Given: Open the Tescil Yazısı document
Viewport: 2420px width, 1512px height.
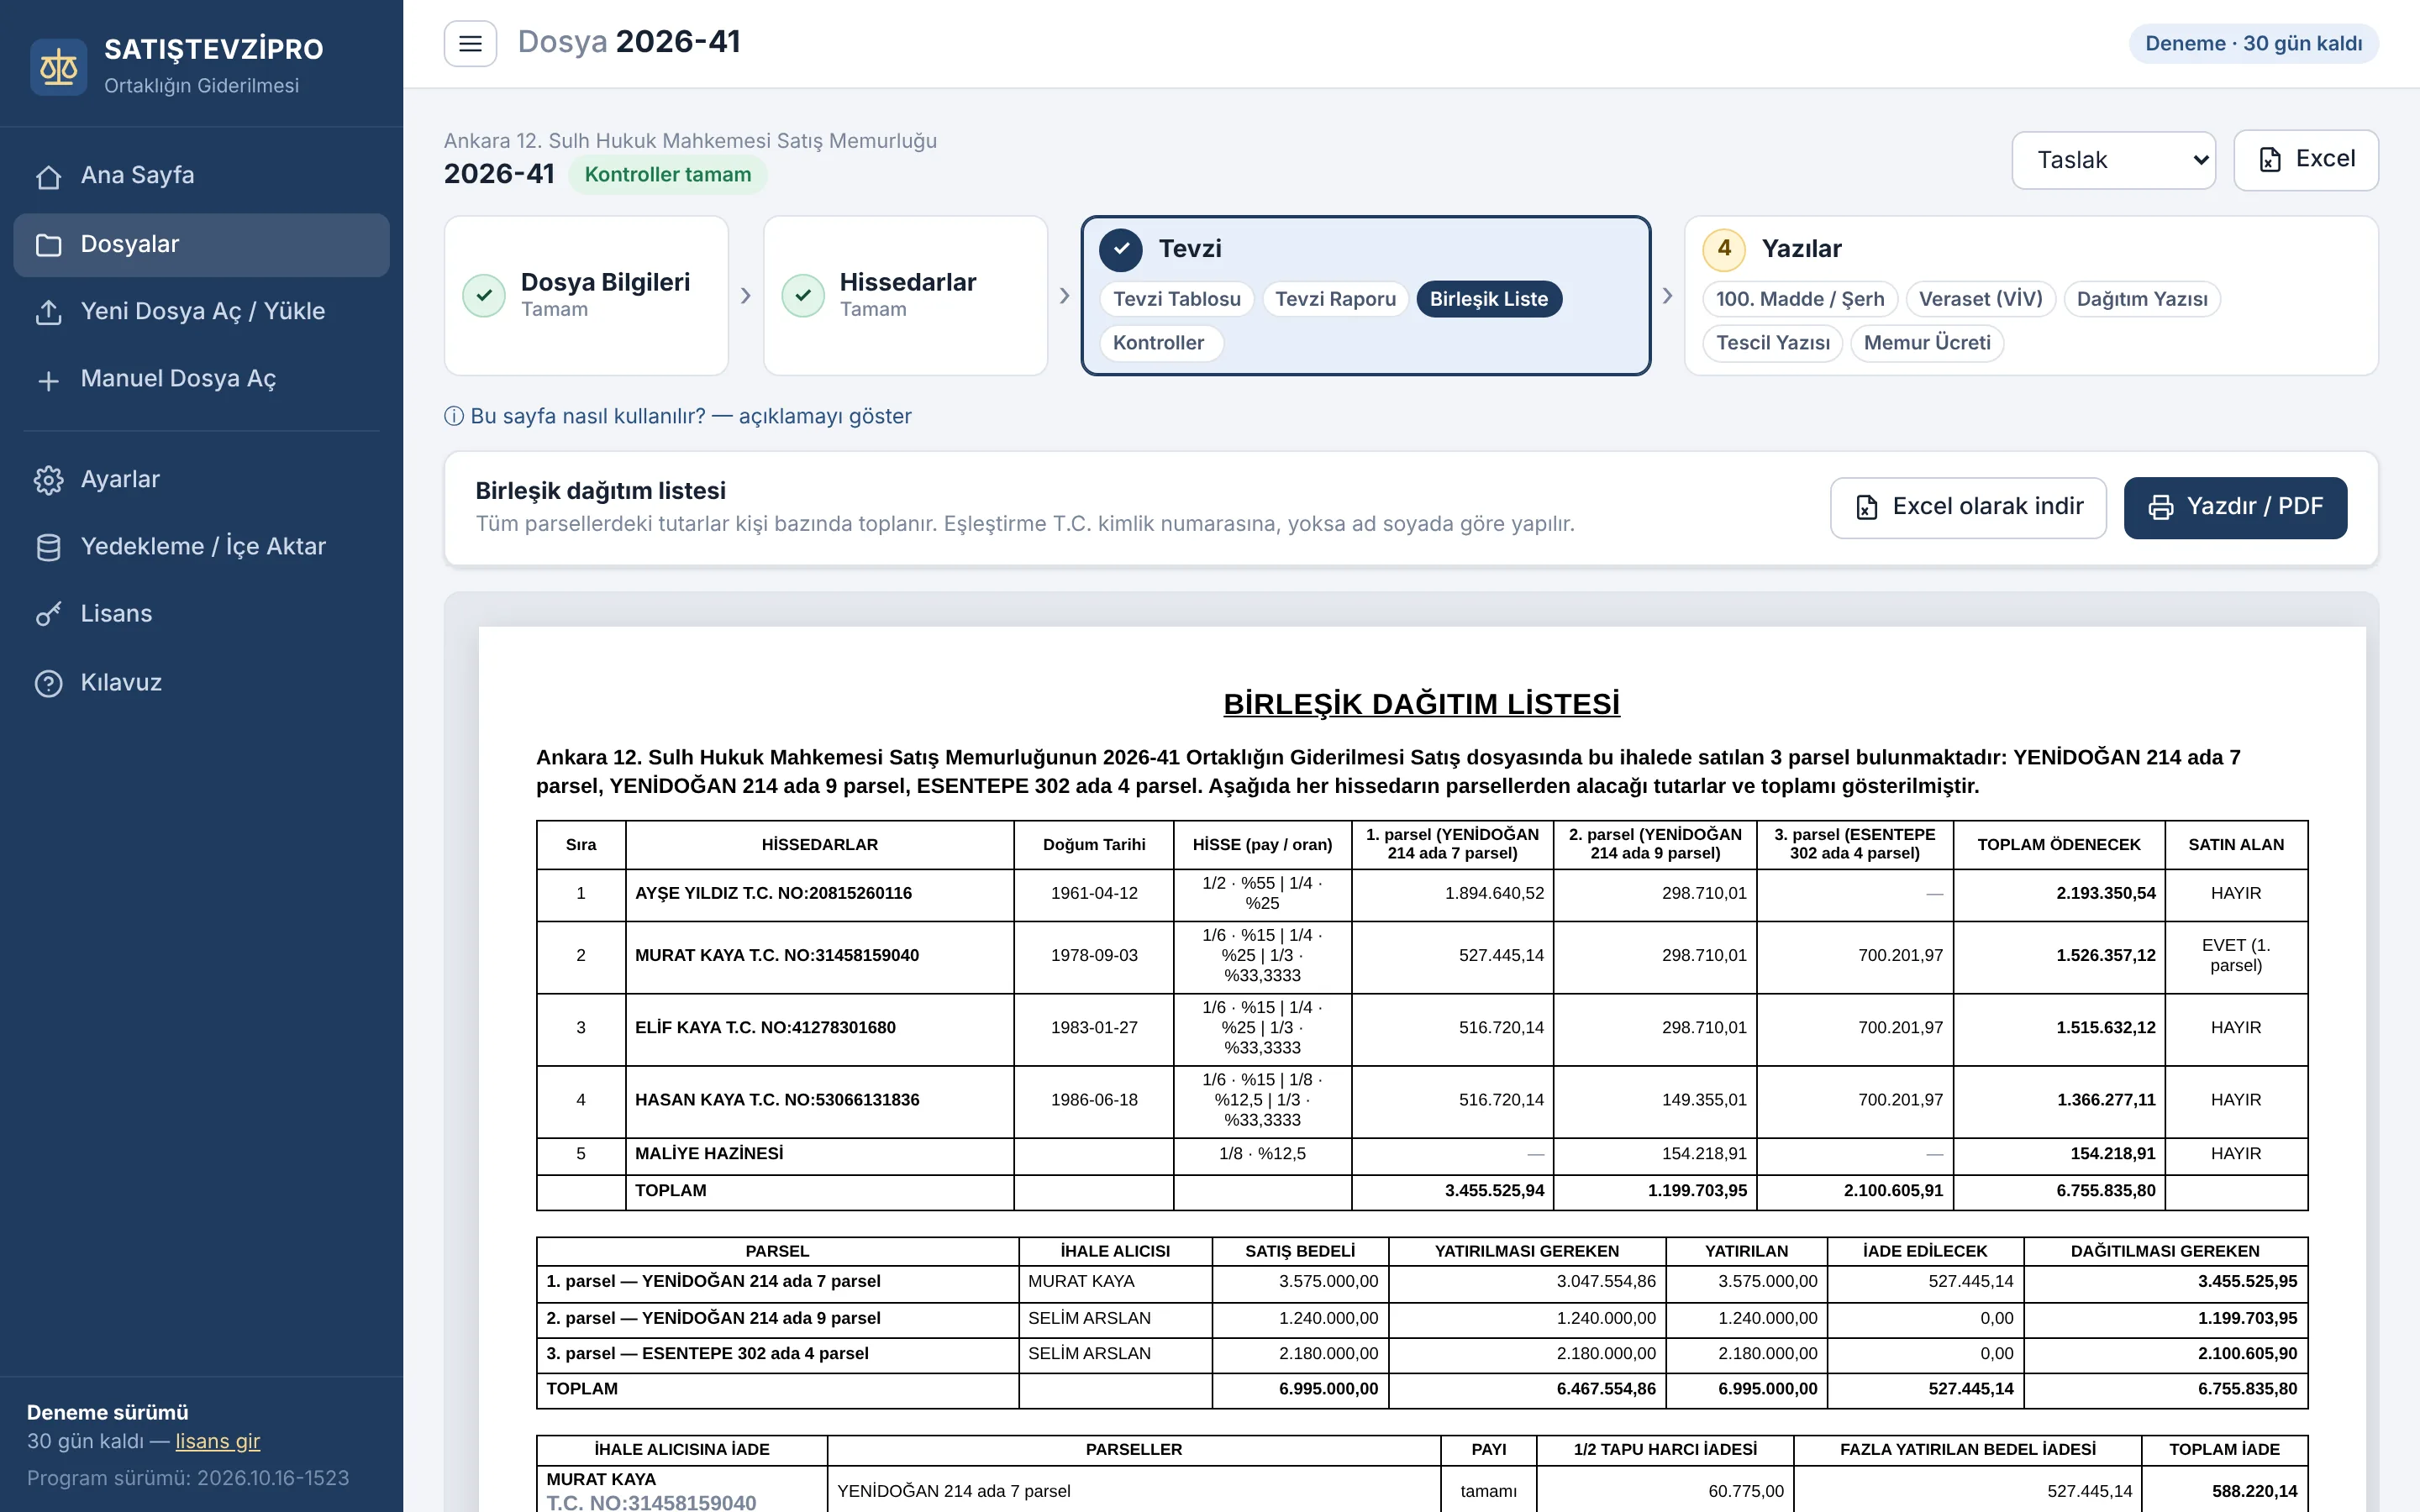Looking at the screenshot, I should [1772, 343].
